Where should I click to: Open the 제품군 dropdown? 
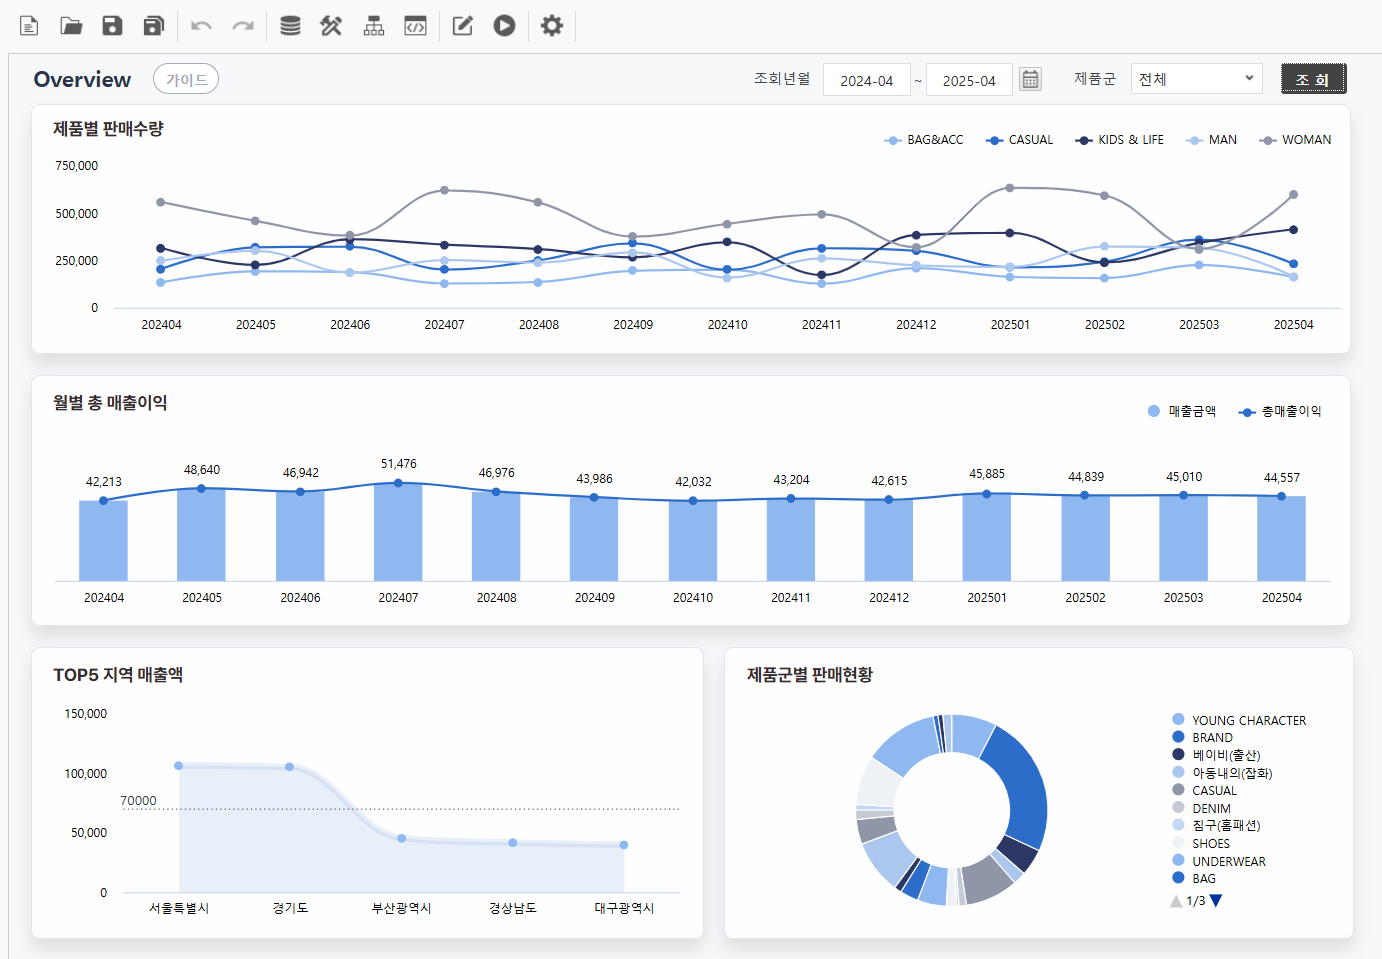coord(1196,79)
